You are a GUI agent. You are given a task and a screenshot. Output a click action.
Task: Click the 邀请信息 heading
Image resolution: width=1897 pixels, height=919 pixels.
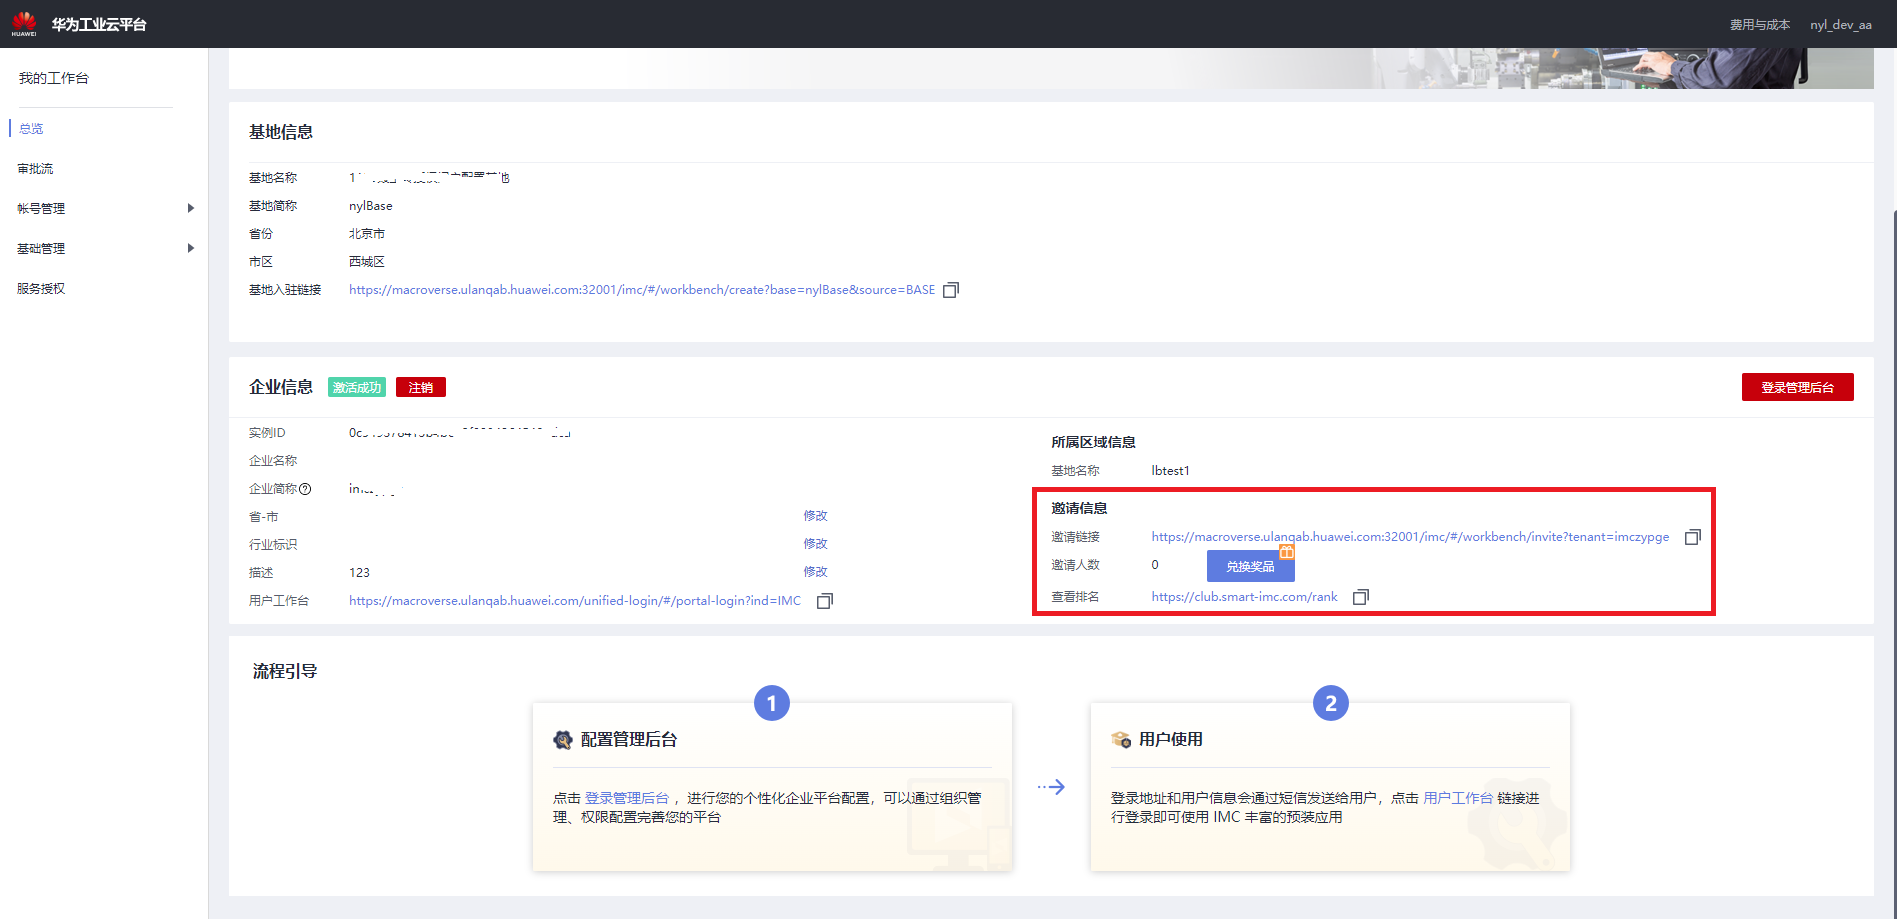click(1079, 508)
